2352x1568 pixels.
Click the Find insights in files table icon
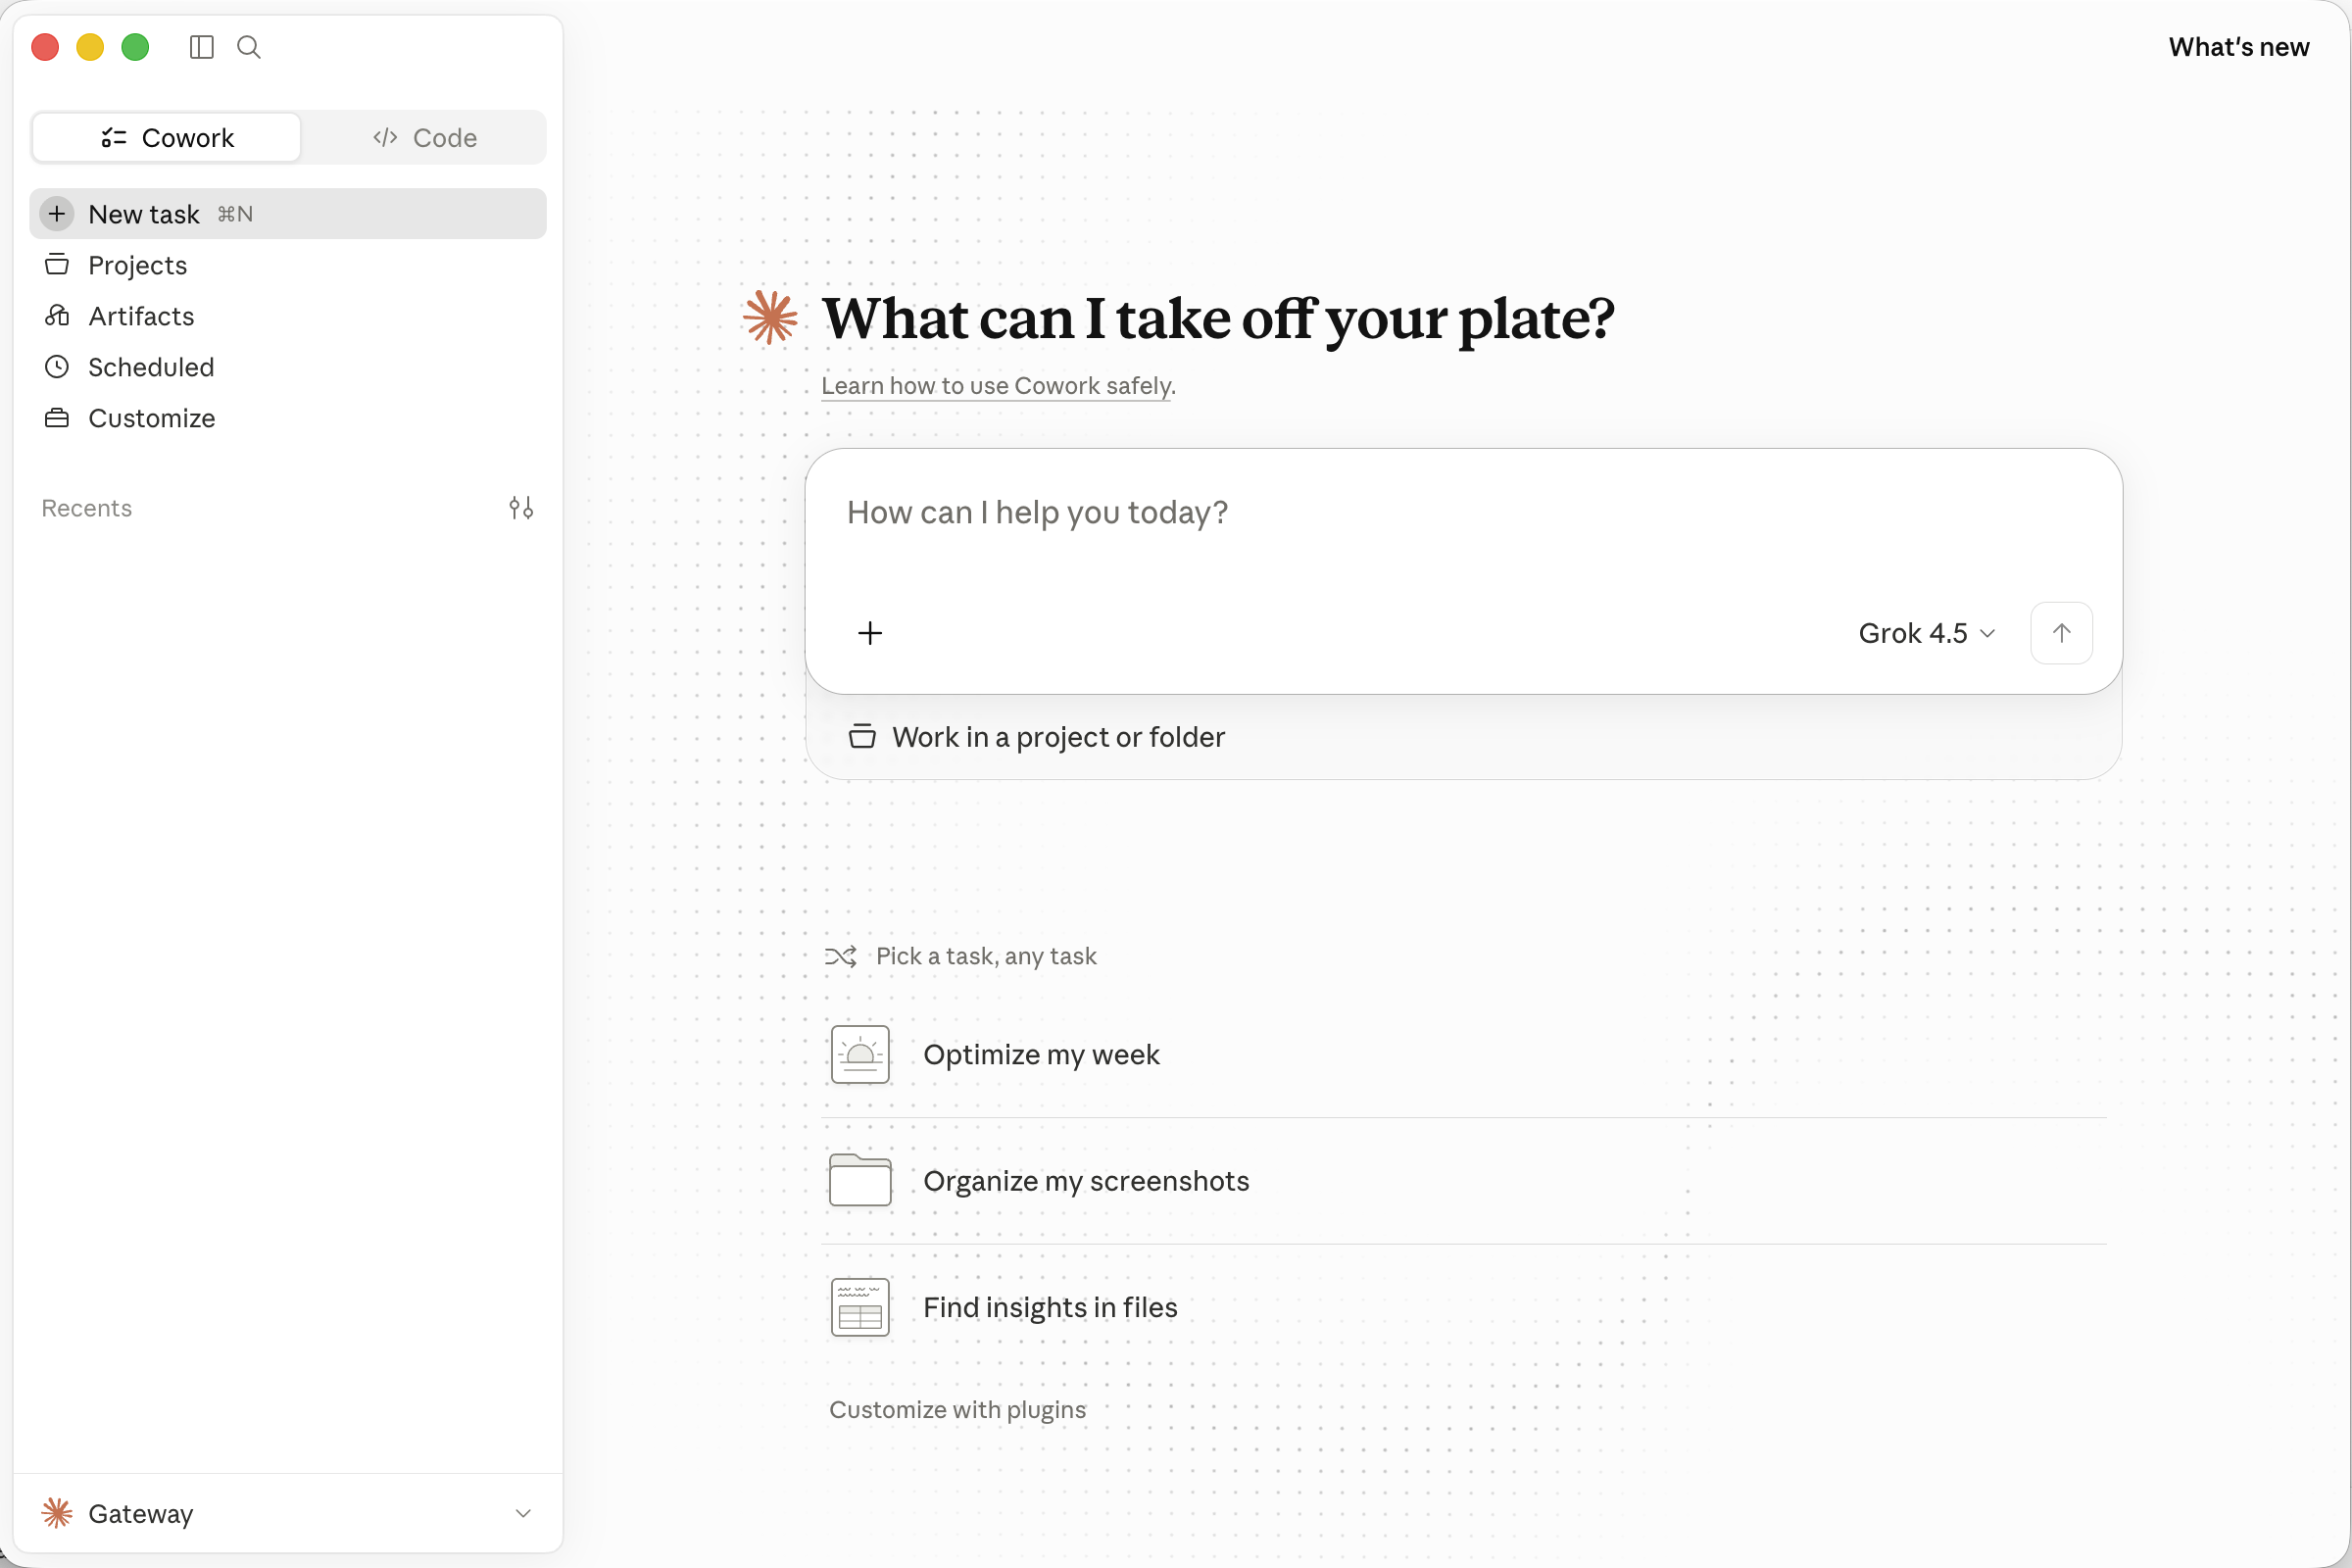(x=860, y=1307)
